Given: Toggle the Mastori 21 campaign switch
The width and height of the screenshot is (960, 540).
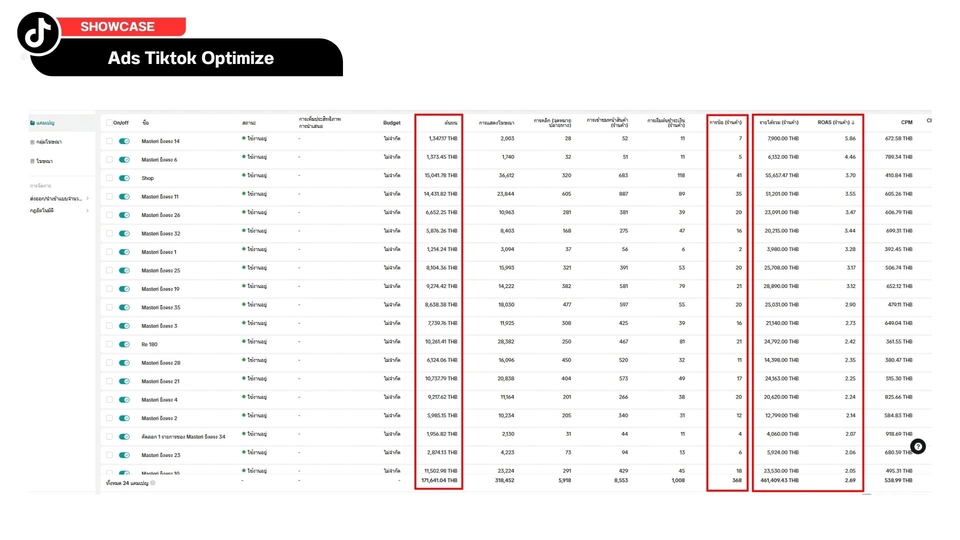Looking at the screenshot, I should pos(124,381).
